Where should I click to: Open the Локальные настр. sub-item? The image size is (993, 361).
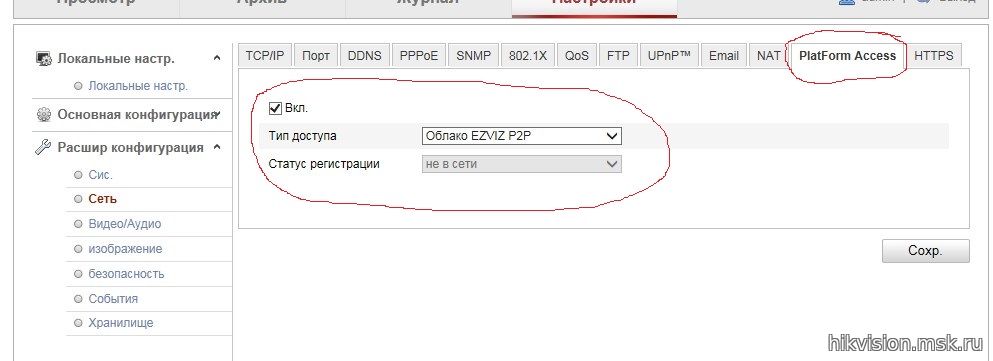pyautogui.click(x=138, y=86)
